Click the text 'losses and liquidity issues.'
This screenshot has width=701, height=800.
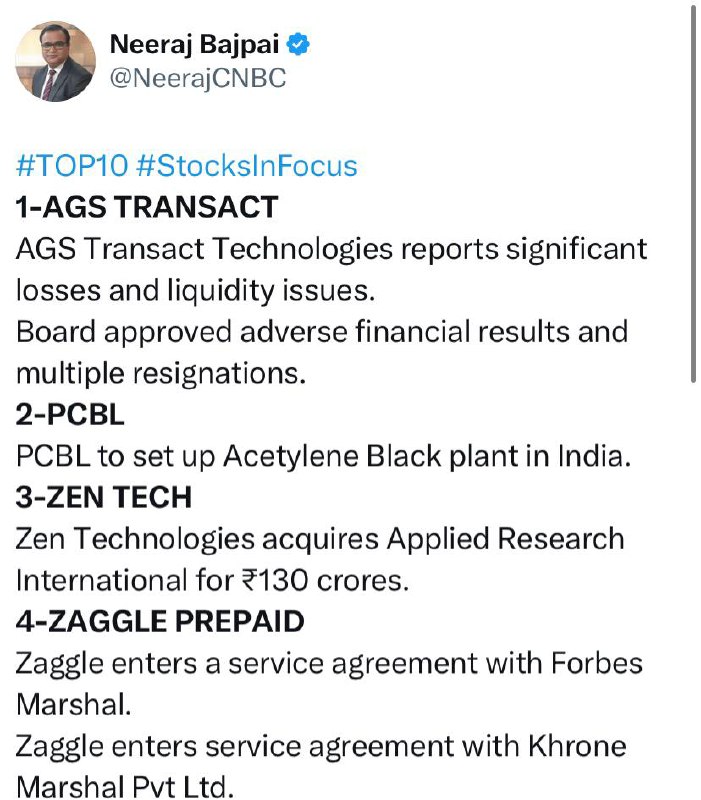click(x=195, y=290)
